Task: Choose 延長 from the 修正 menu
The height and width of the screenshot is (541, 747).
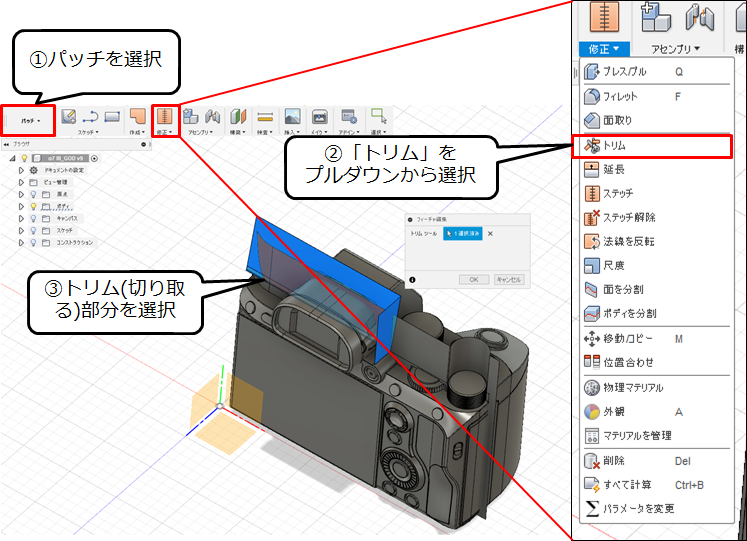Action: [656, 170]
